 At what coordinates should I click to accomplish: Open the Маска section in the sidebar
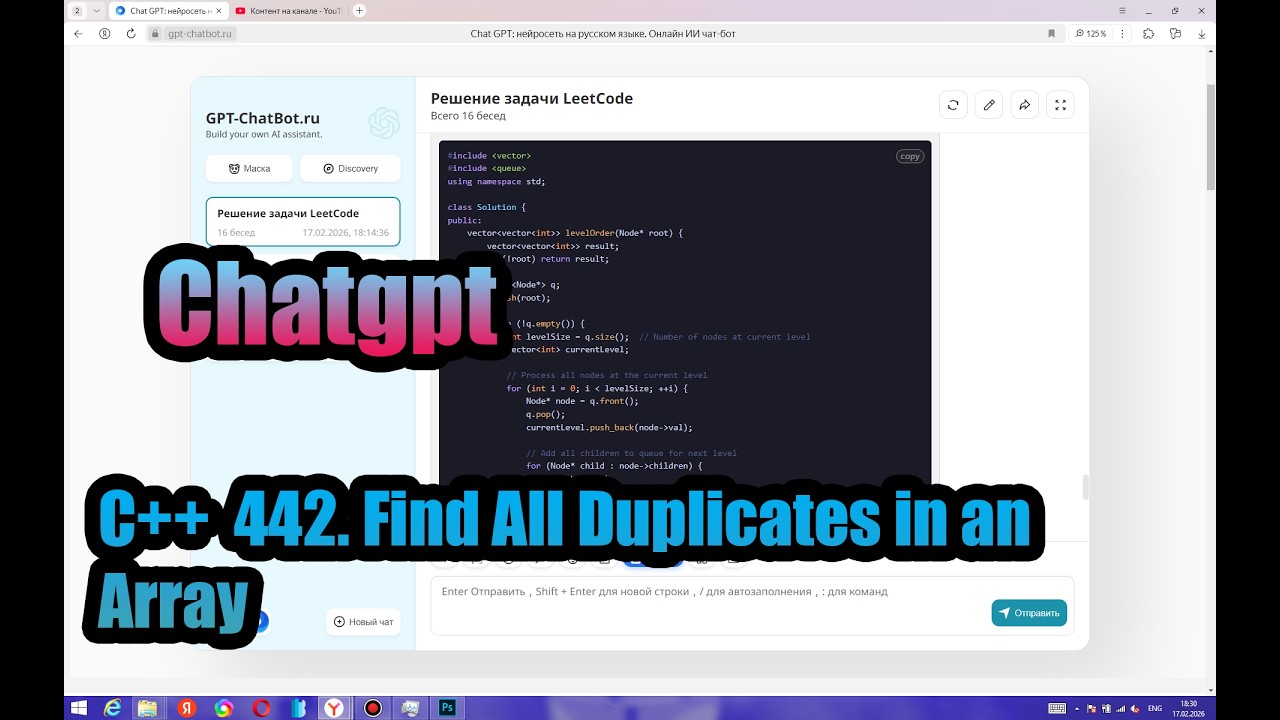click(x=249, y=168)
